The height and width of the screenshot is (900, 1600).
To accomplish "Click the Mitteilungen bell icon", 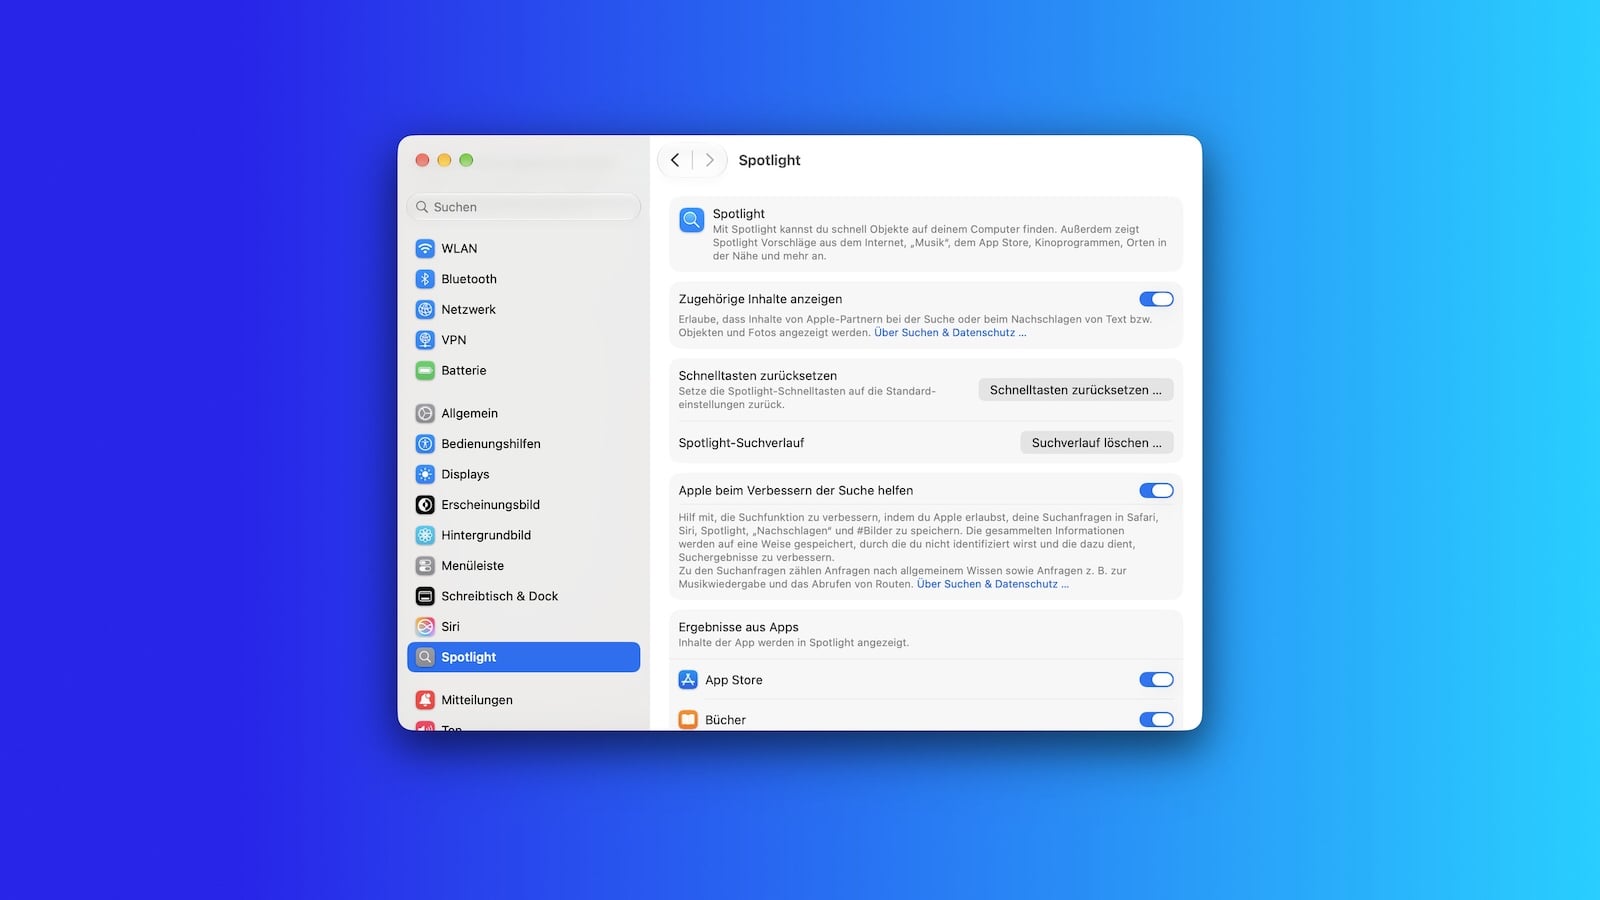I will 425,700.
